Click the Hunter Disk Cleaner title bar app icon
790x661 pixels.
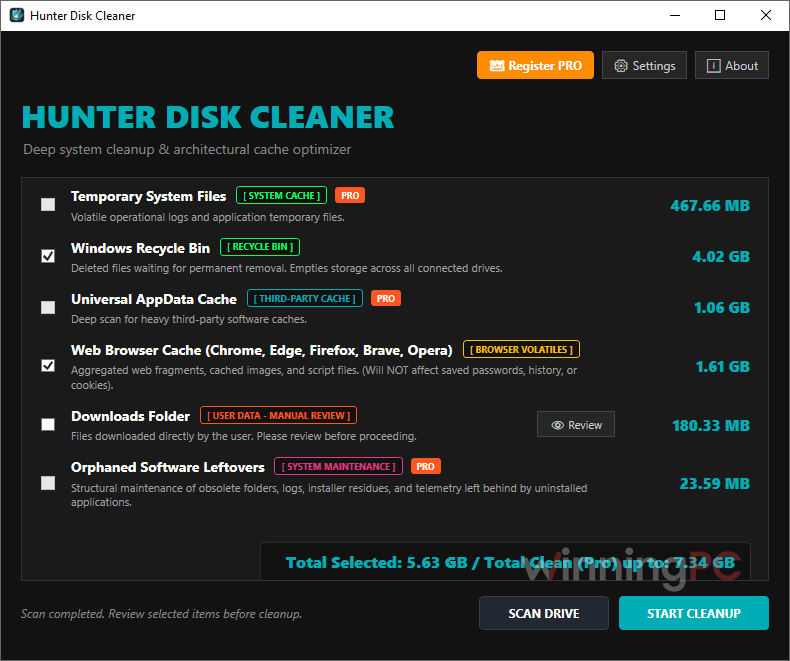[x=17, y=15]
